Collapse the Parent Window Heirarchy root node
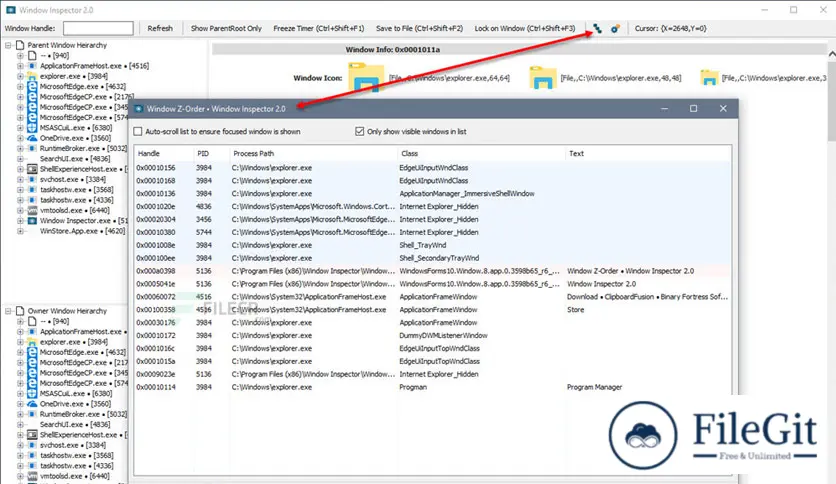The height and width of the screenshot is (484, 836). [x=9, y=45]
